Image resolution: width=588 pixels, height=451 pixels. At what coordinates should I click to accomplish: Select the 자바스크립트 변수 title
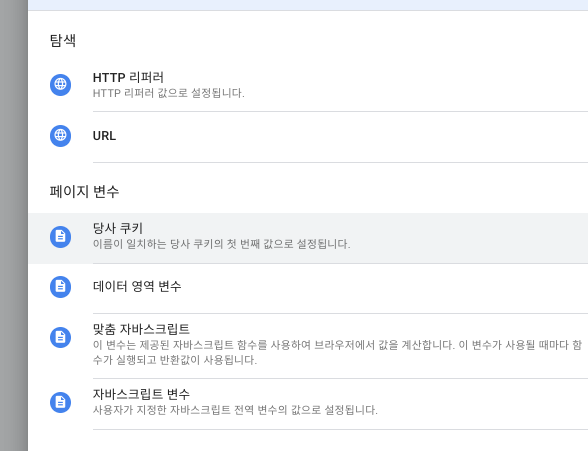pyautogui.click(x=141, y=394)
